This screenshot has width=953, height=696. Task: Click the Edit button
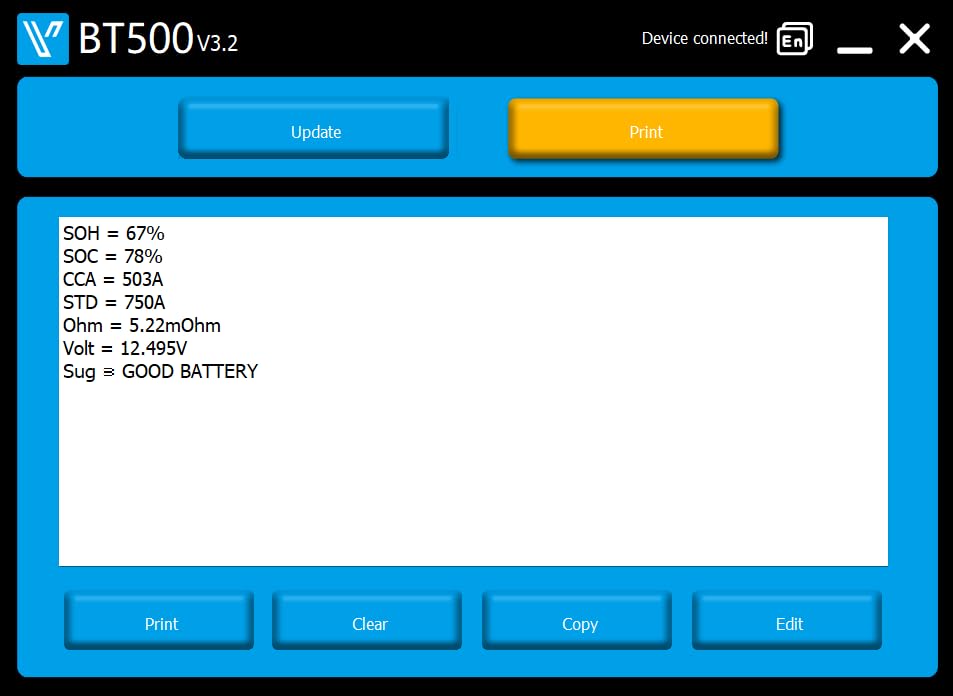coord(787,621)
